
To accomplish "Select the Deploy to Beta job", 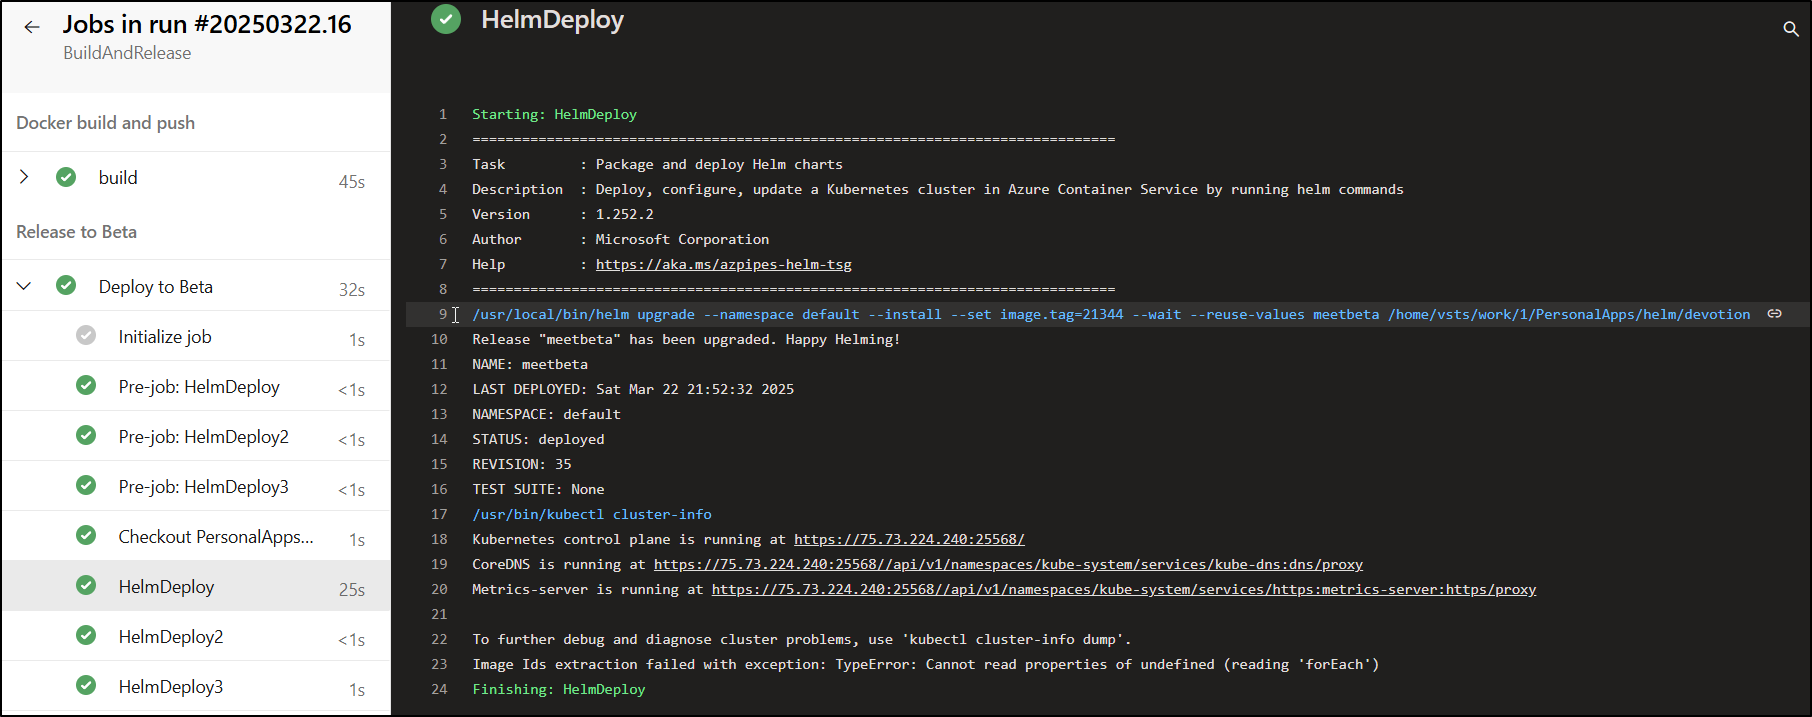I will [196, 287].
